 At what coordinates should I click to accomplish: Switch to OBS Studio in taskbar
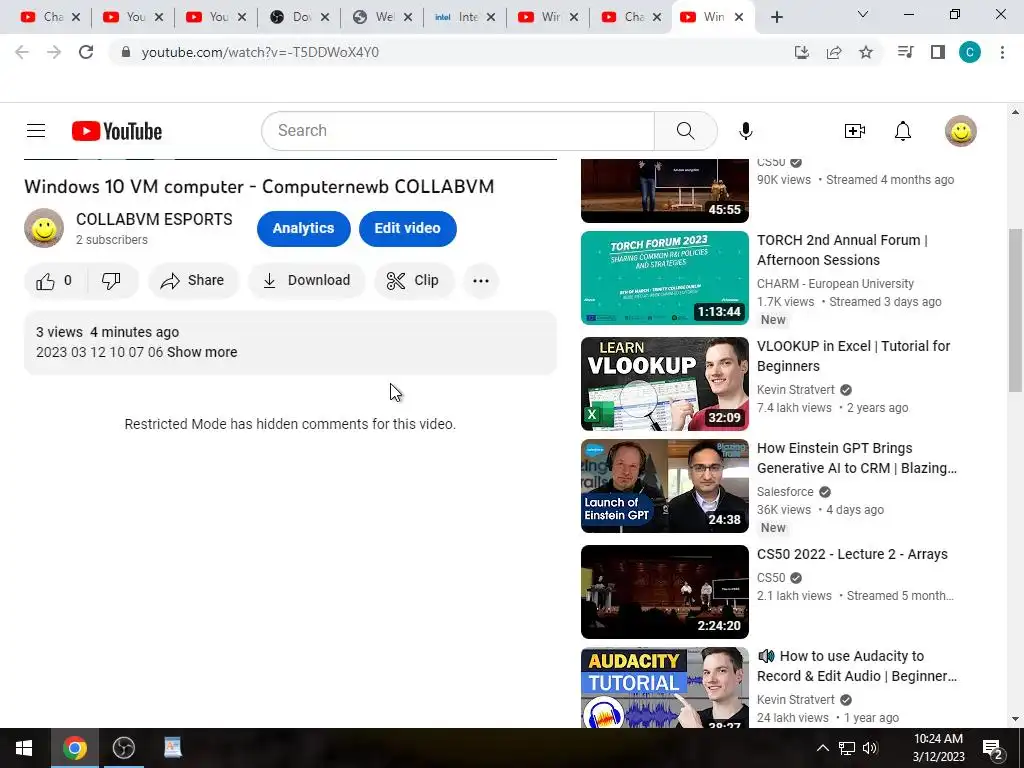click(123, 748)
